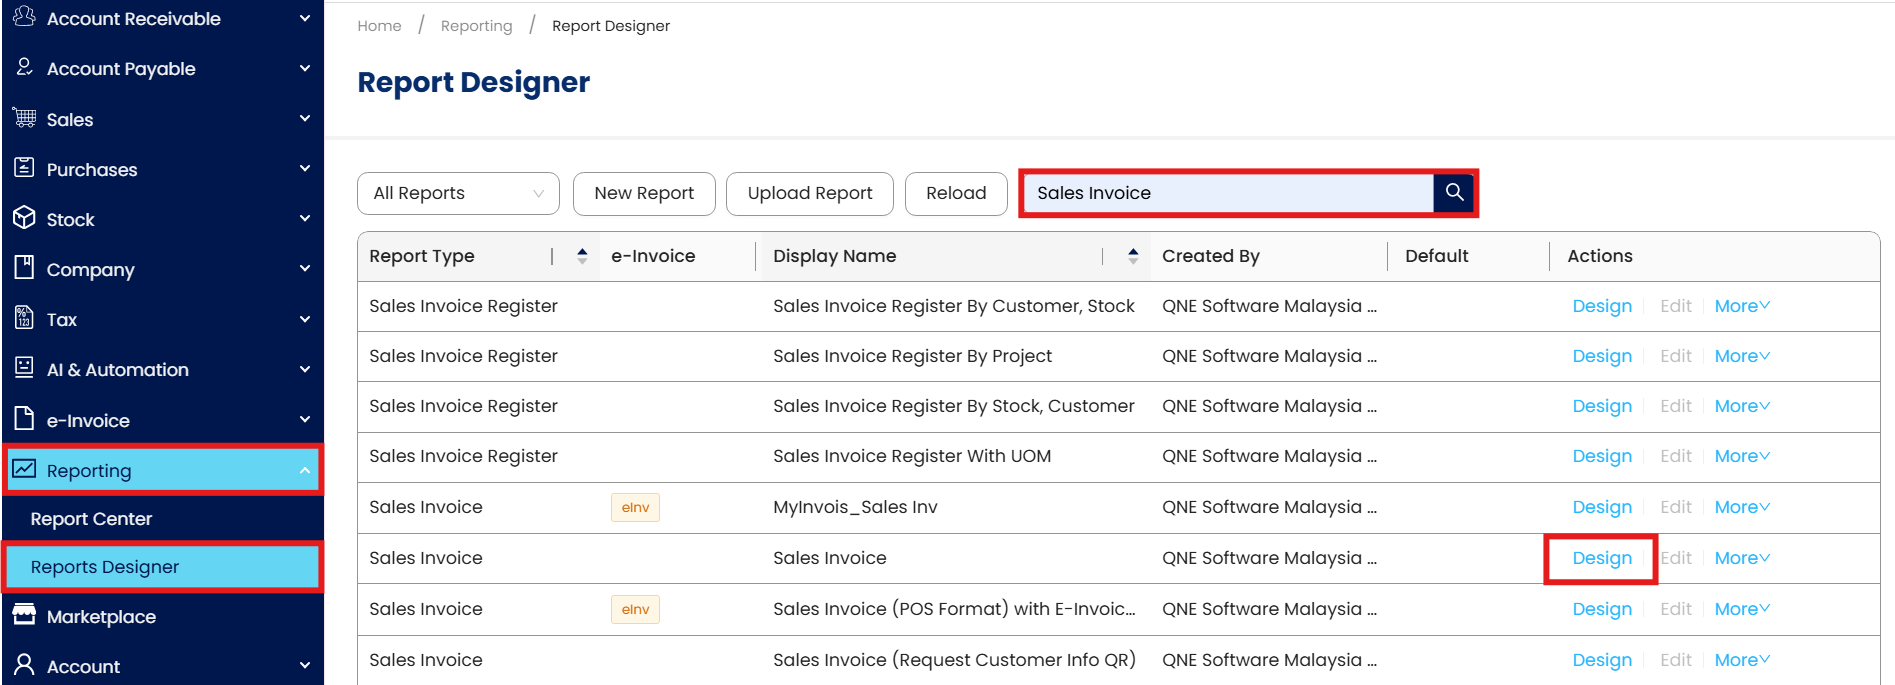This screenshot has width=1895, height=685.
Task: Click the Sales cart icon in sidebar
Action: click(x=25, y=118)
